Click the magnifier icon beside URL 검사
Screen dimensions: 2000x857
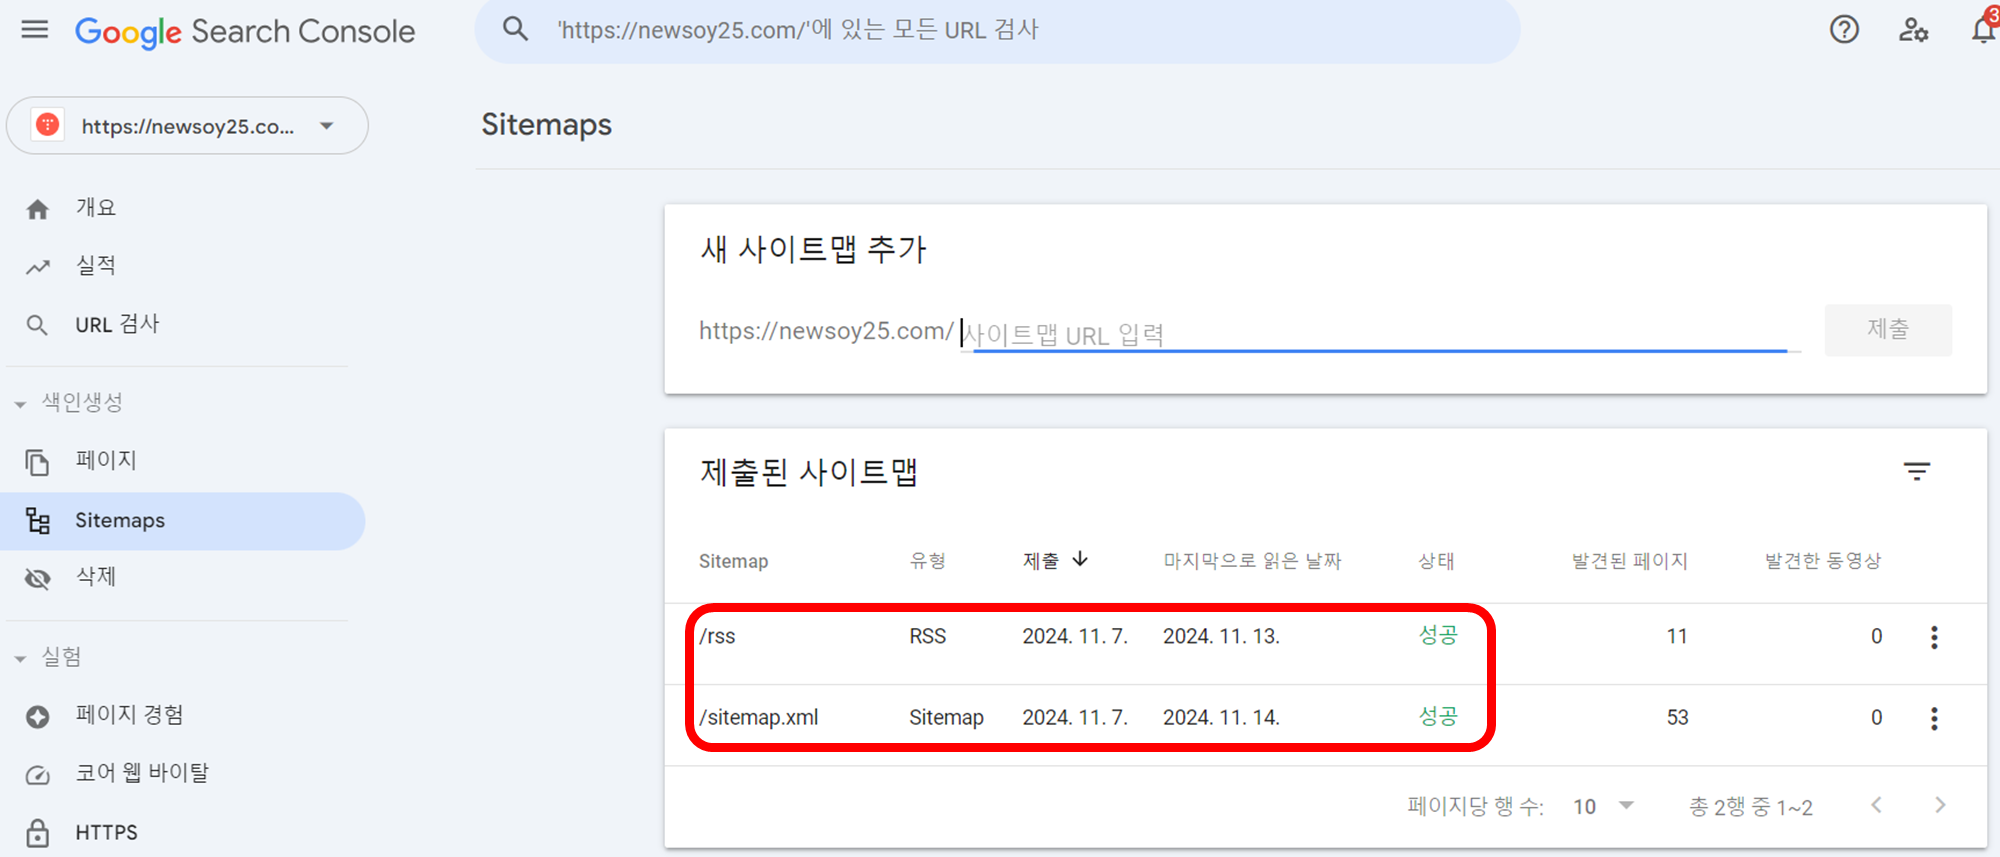(37, 325)
